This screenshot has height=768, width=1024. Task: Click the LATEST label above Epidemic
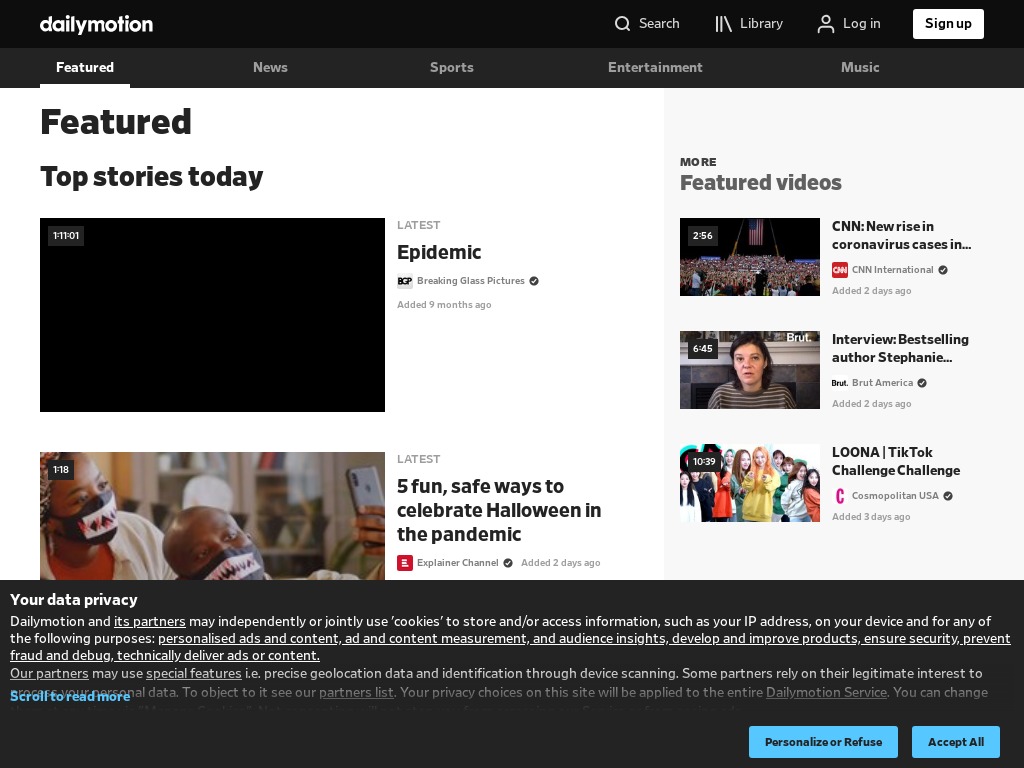419,225
